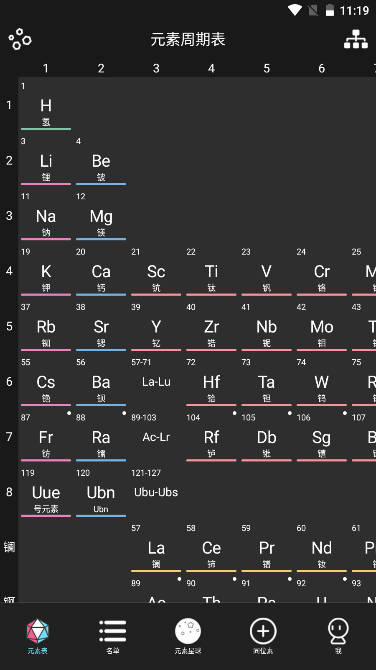Open the 名单 list icon in bottom bar
Viewport: 376px width, 670px height.
pyautogui.click(x=112, y=631)
